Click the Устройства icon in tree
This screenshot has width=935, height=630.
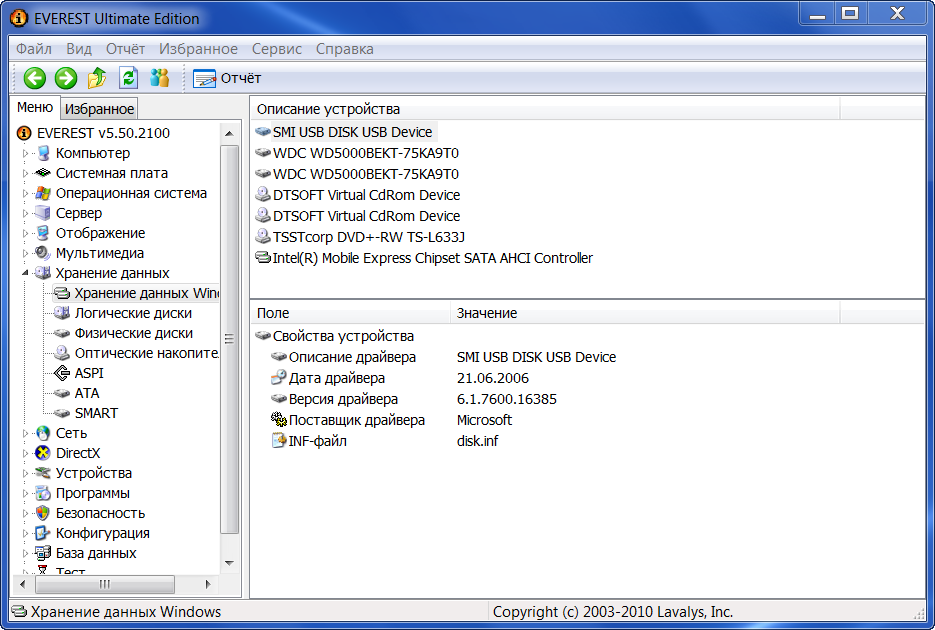(43, 473)
